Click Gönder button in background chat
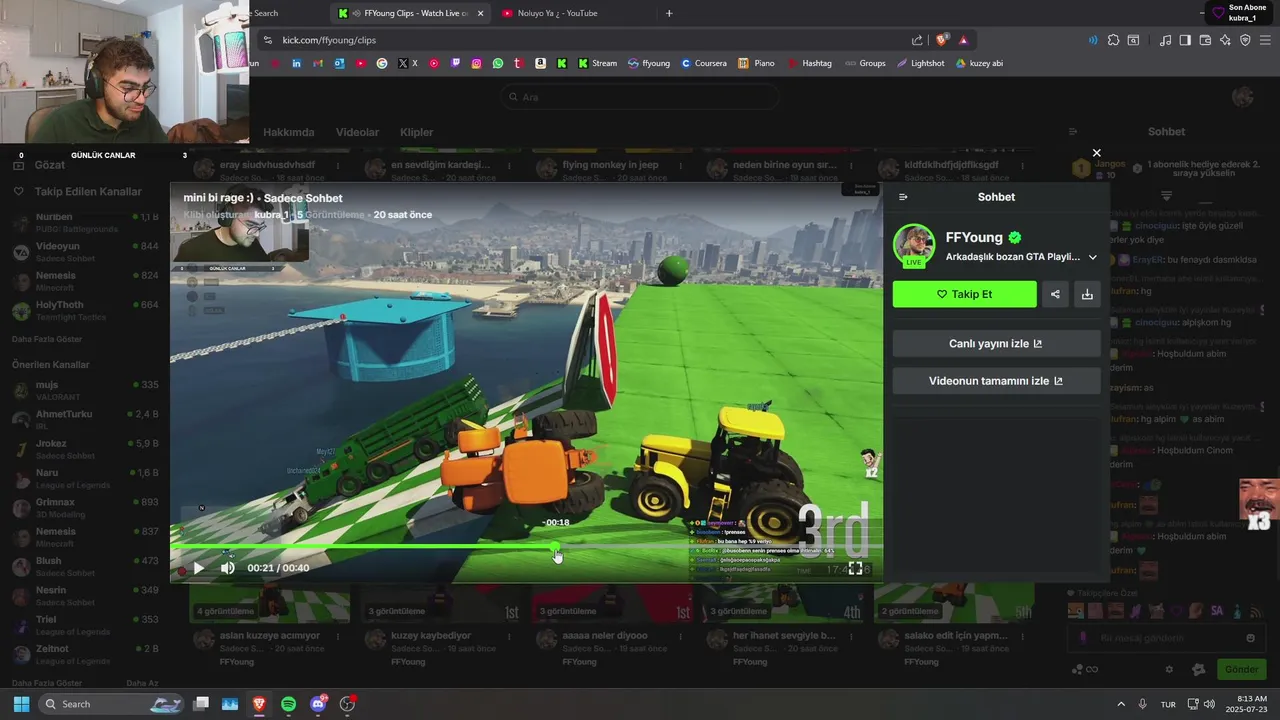Viewport: 1280px width, 720px height. [1242, 669]
